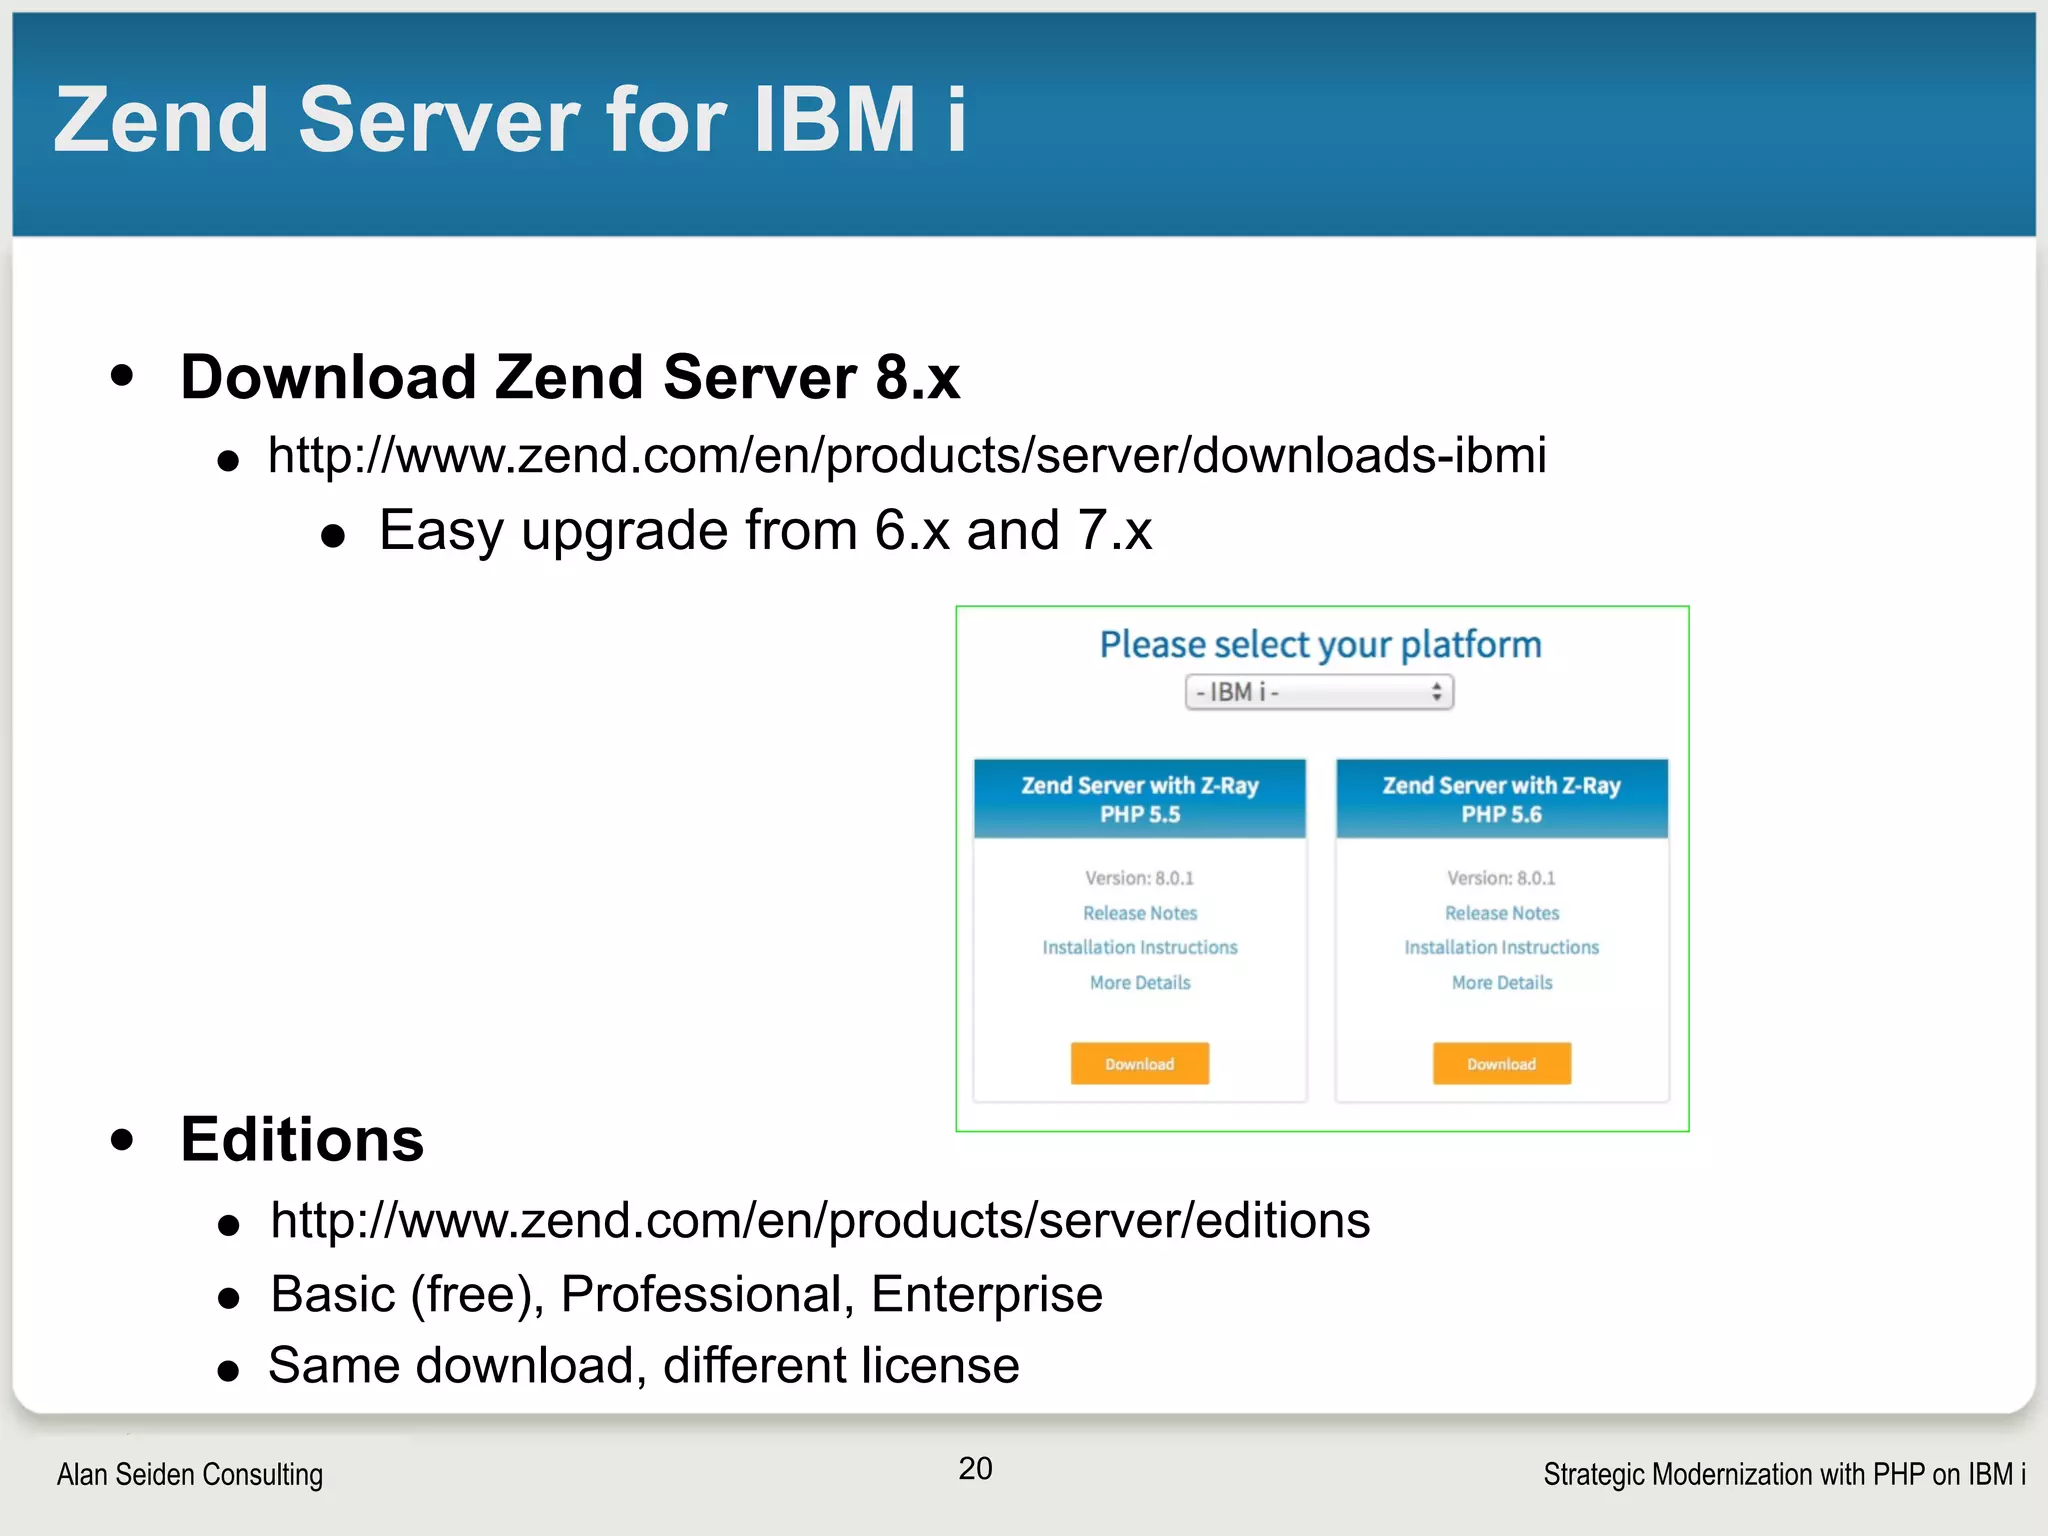2048x1536 pixels.
Task: Click 'Easy upgrade from 6.x and 7.x' text
Action: (765, 530)
